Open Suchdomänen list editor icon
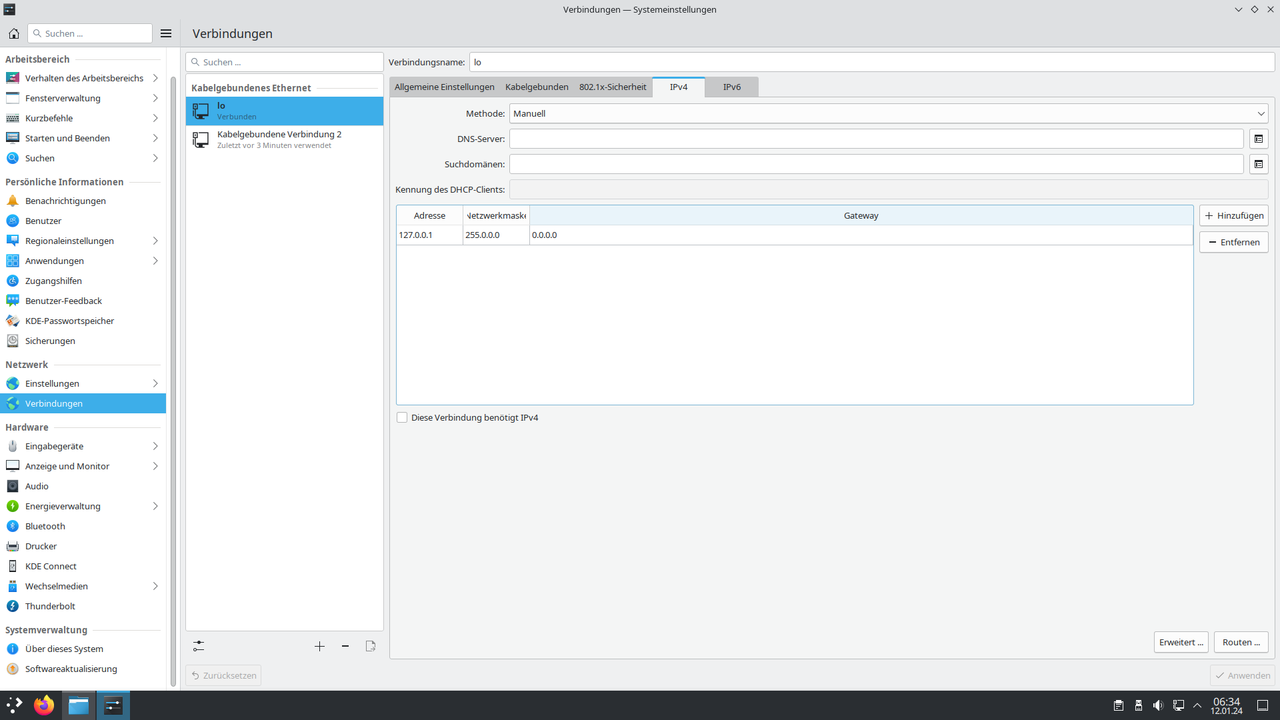1280x720 pixels. point(1258,164)
